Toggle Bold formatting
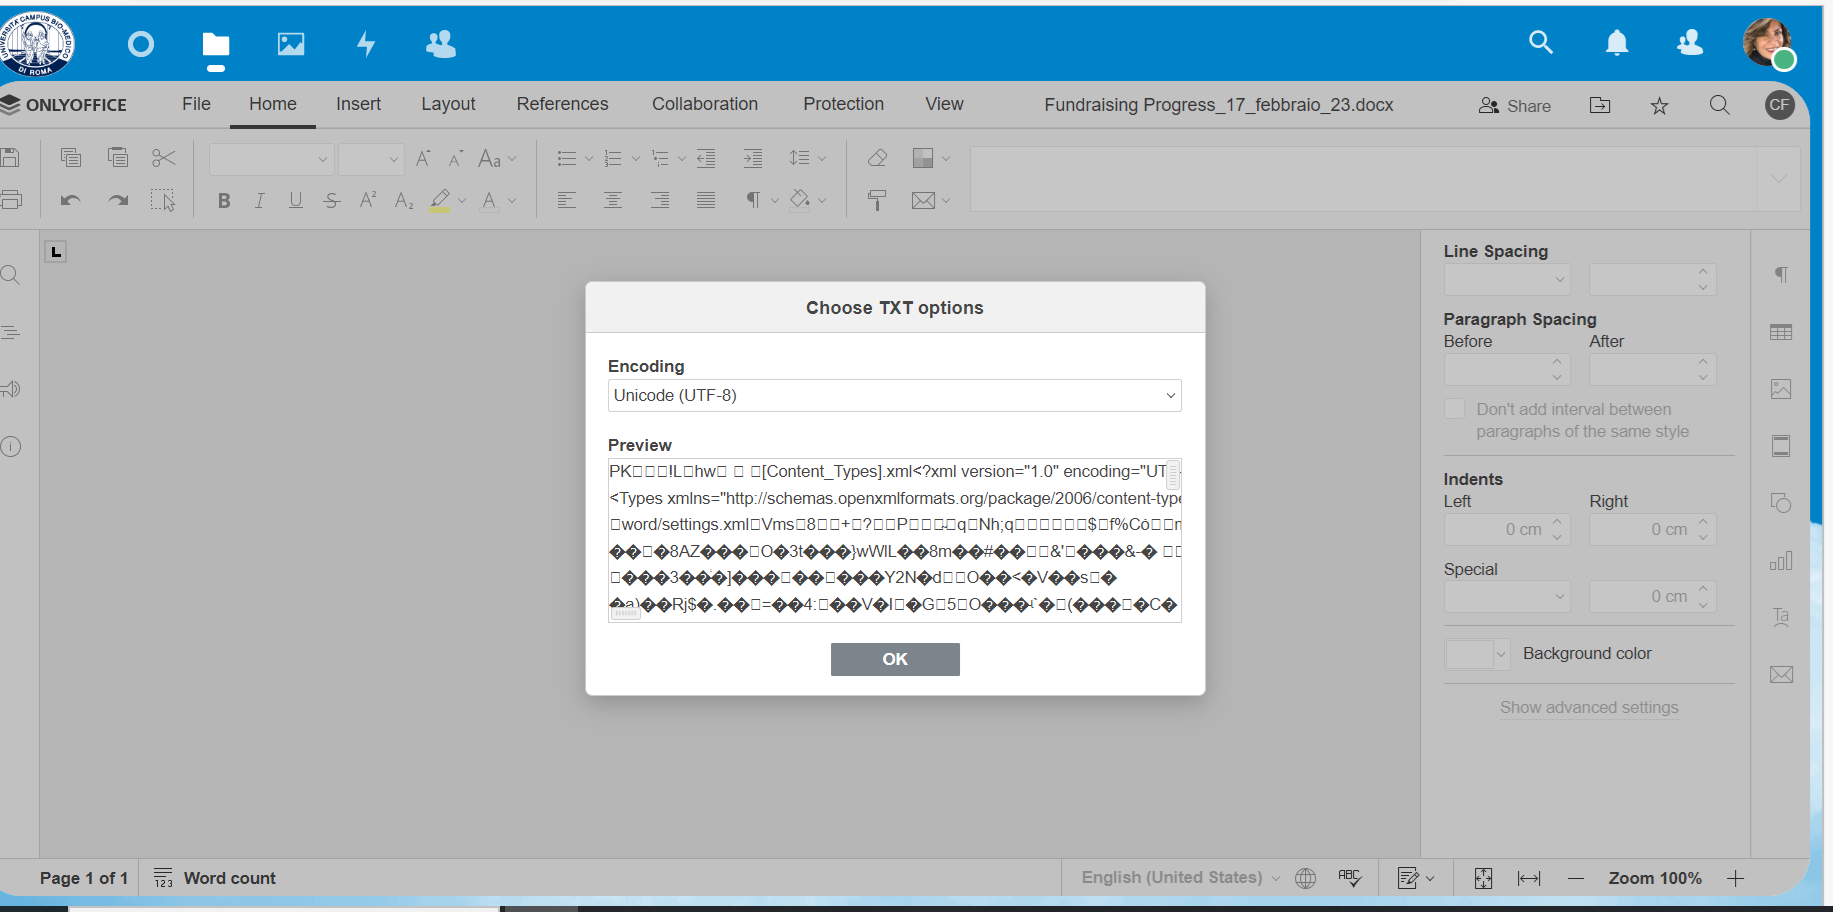Viewport: 1833px width, 912px height. (x=224, y=201)
